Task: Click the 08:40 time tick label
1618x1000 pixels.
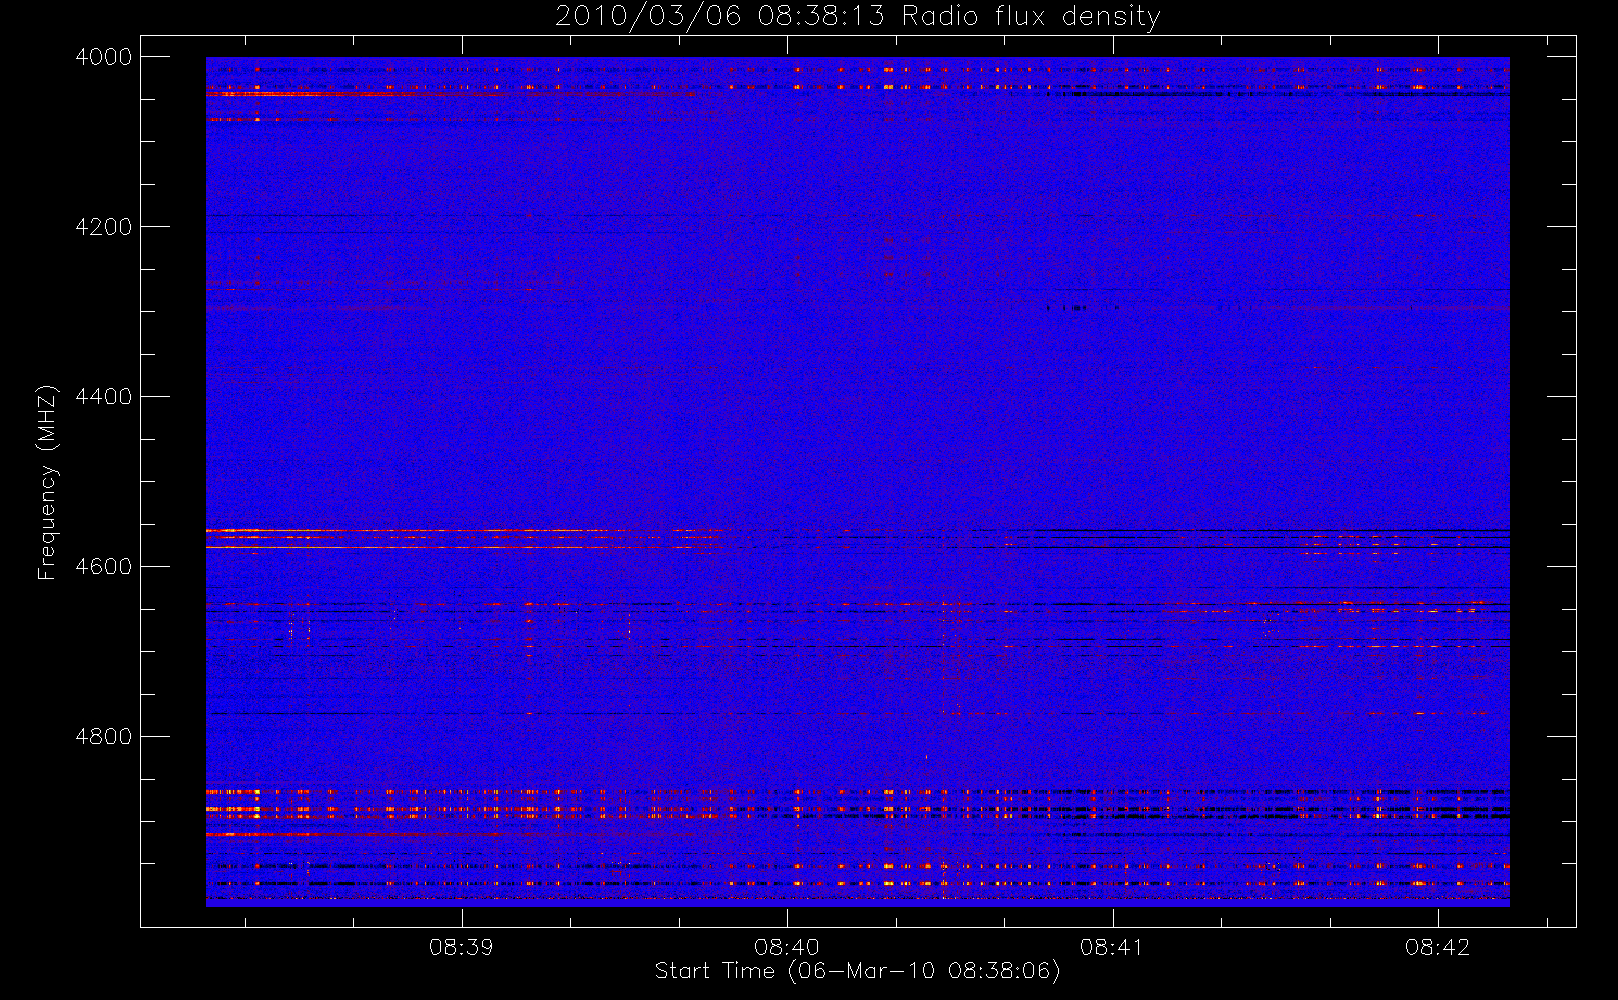Action: tap(787, 947)
